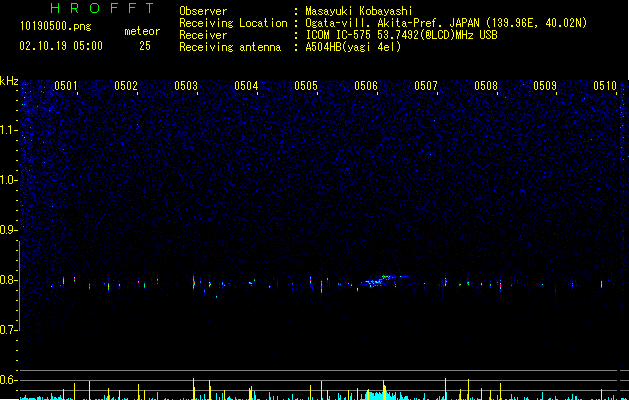Click receiver text ICOM IC-575 53.7492 MHz USB

tap(401, 35)
